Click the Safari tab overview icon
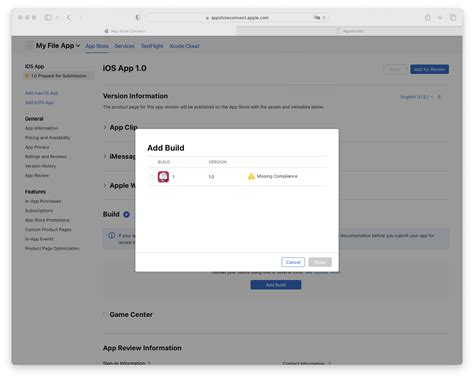Viewport: 474px width, 379px height. click(453, 17)
